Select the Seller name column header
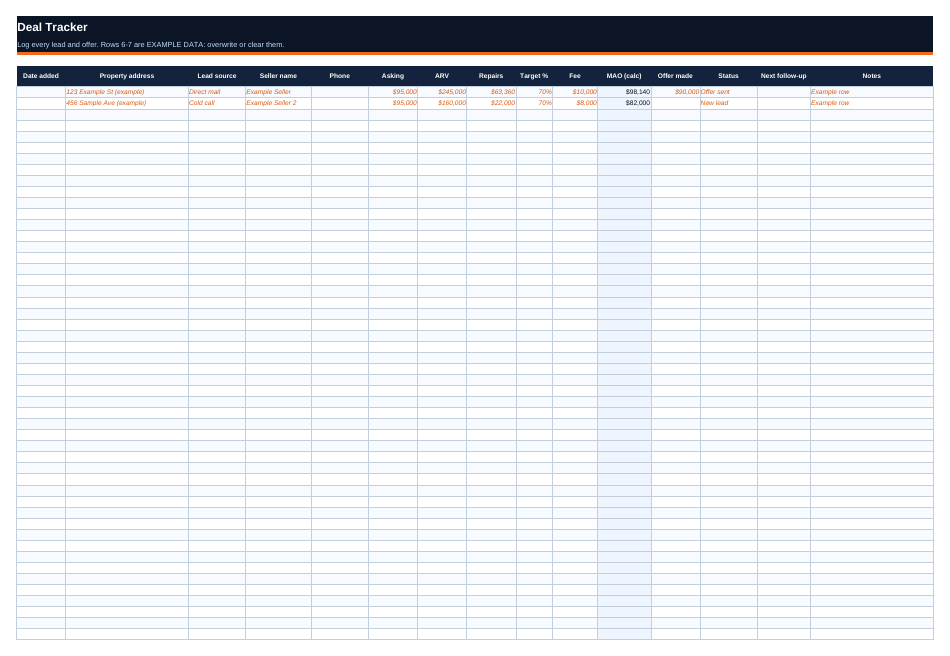The width and height of the screenshot is (950, 656). [x=278, y=76]
